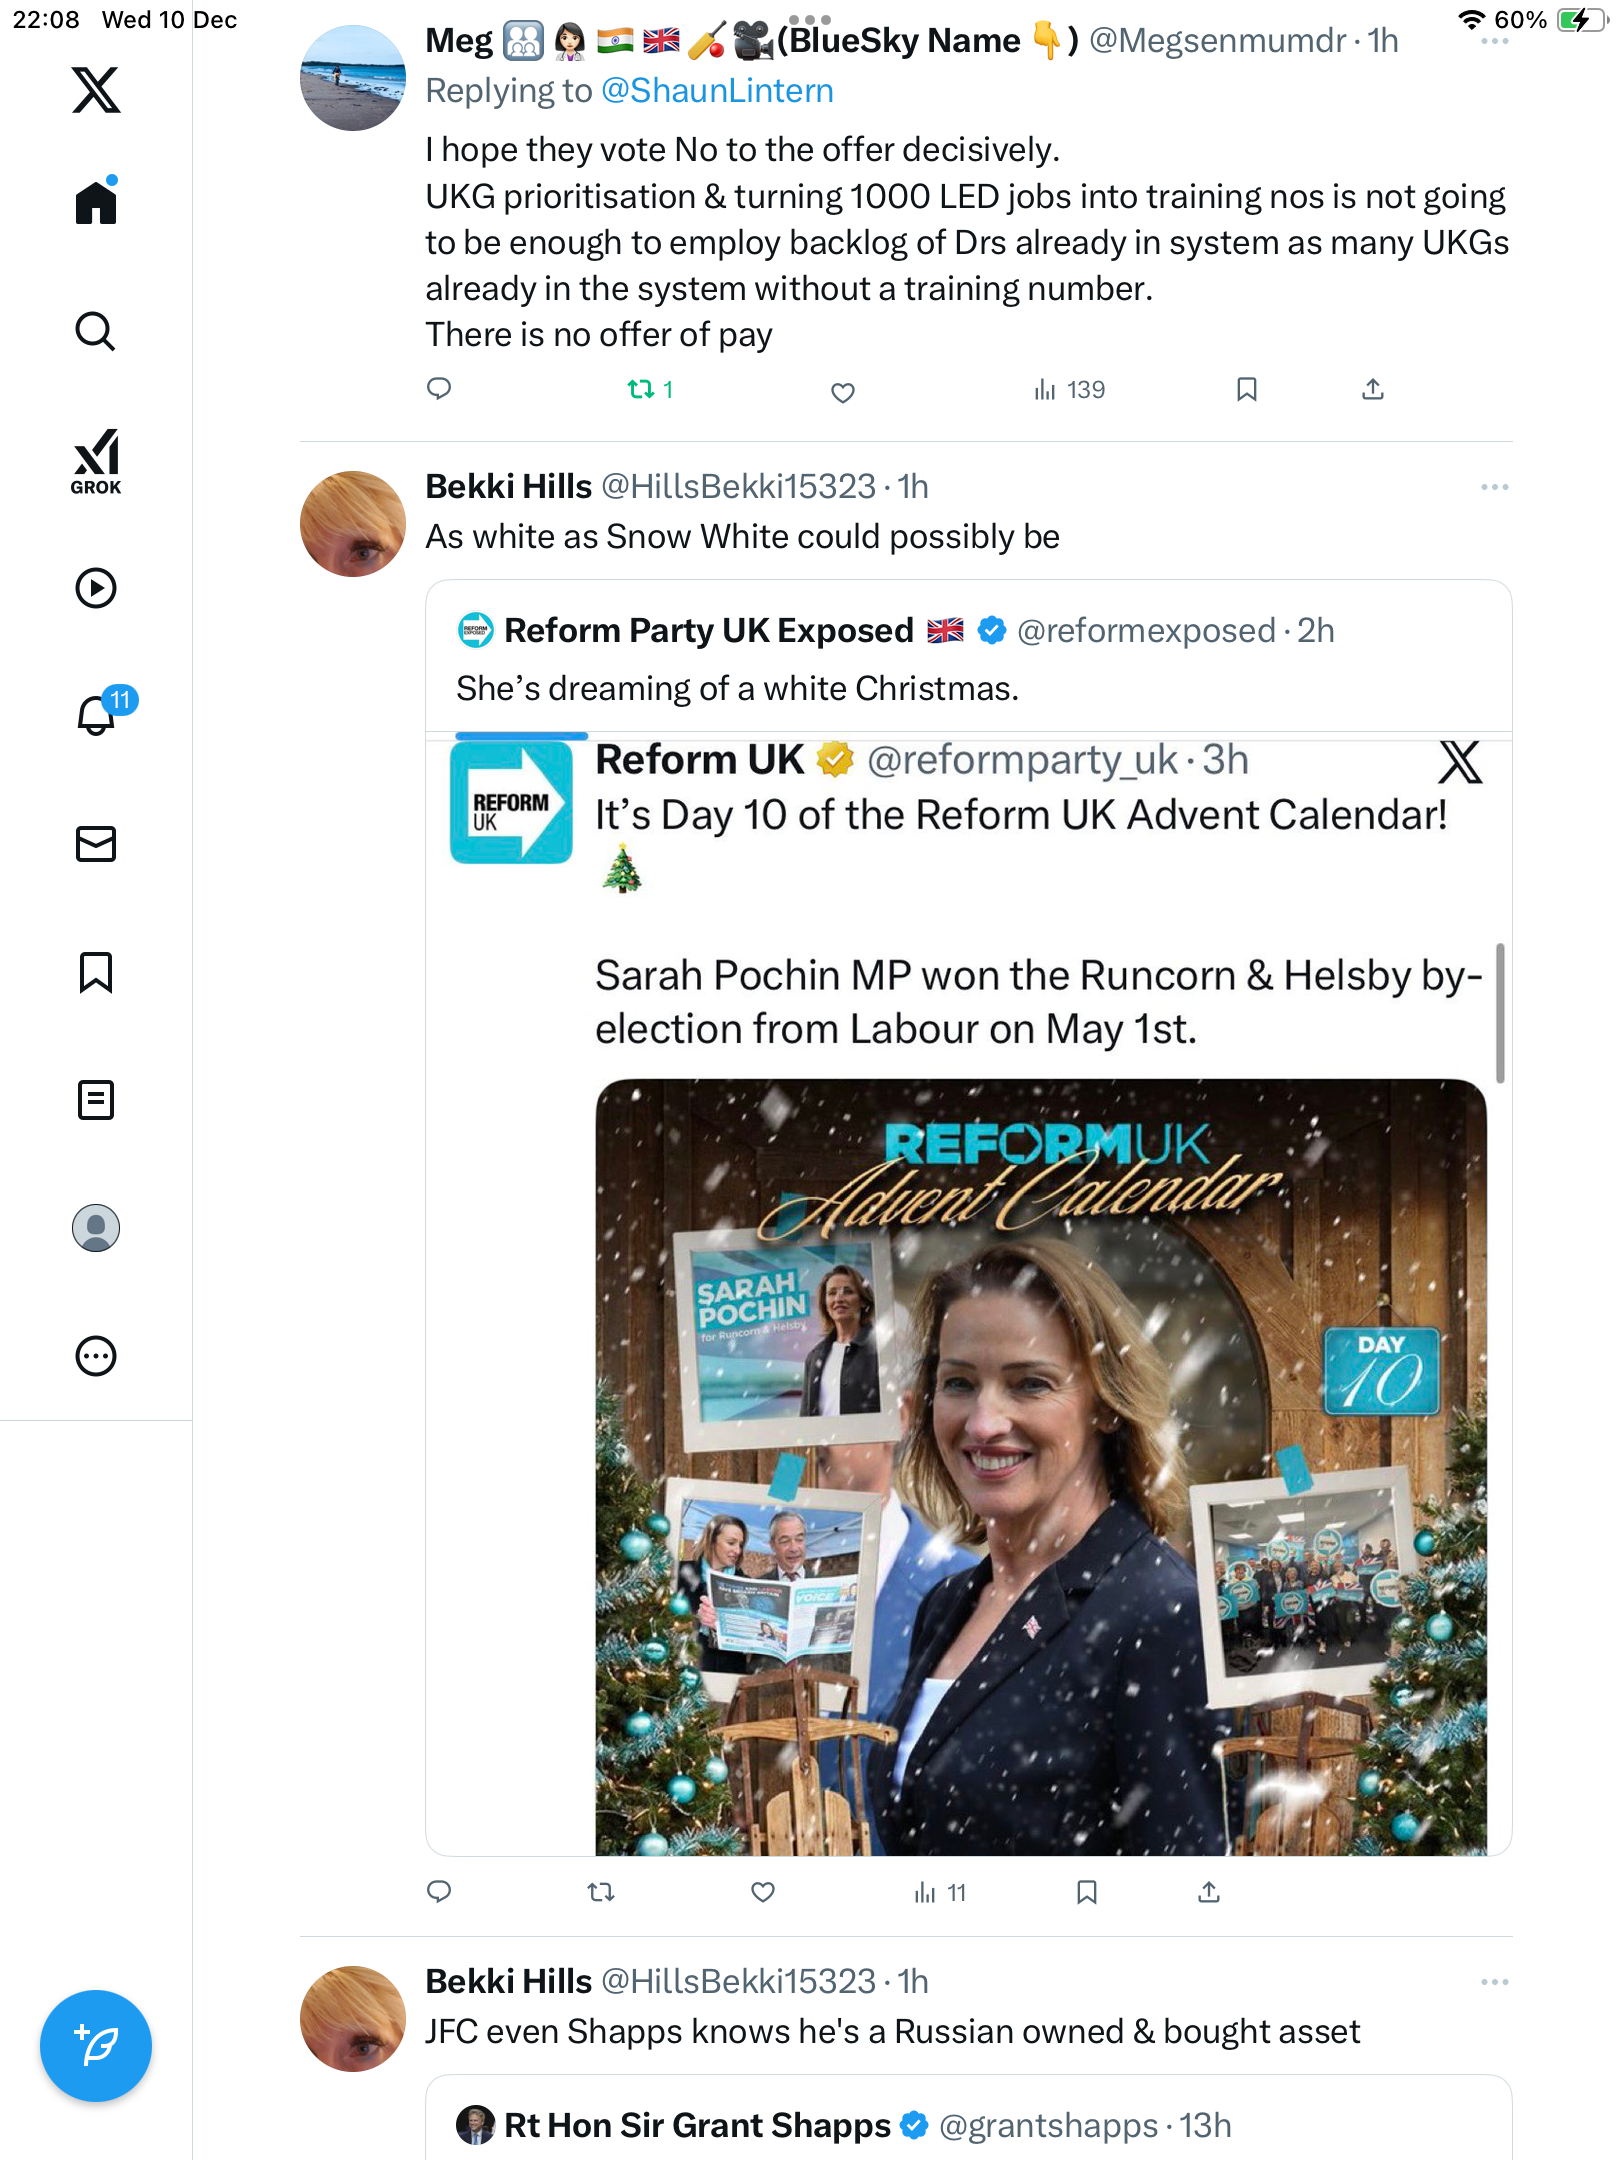The image size is (1620, 2160).
Task: Open the Notifications bell
Action: pos(97,715)
